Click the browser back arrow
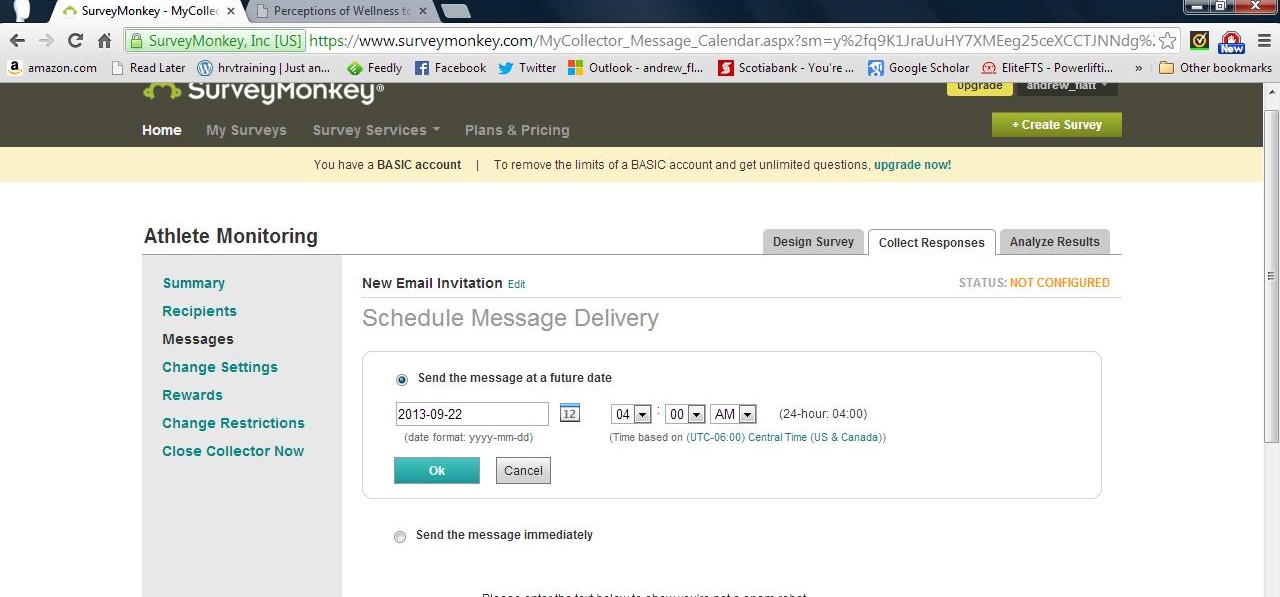The height and width of the screenshot is (597, 1280). pos(17,41)
